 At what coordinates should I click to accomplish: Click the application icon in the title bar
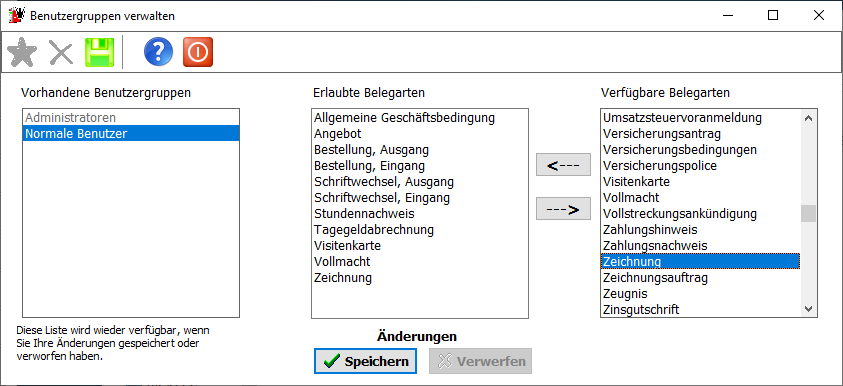pos(17,16)
